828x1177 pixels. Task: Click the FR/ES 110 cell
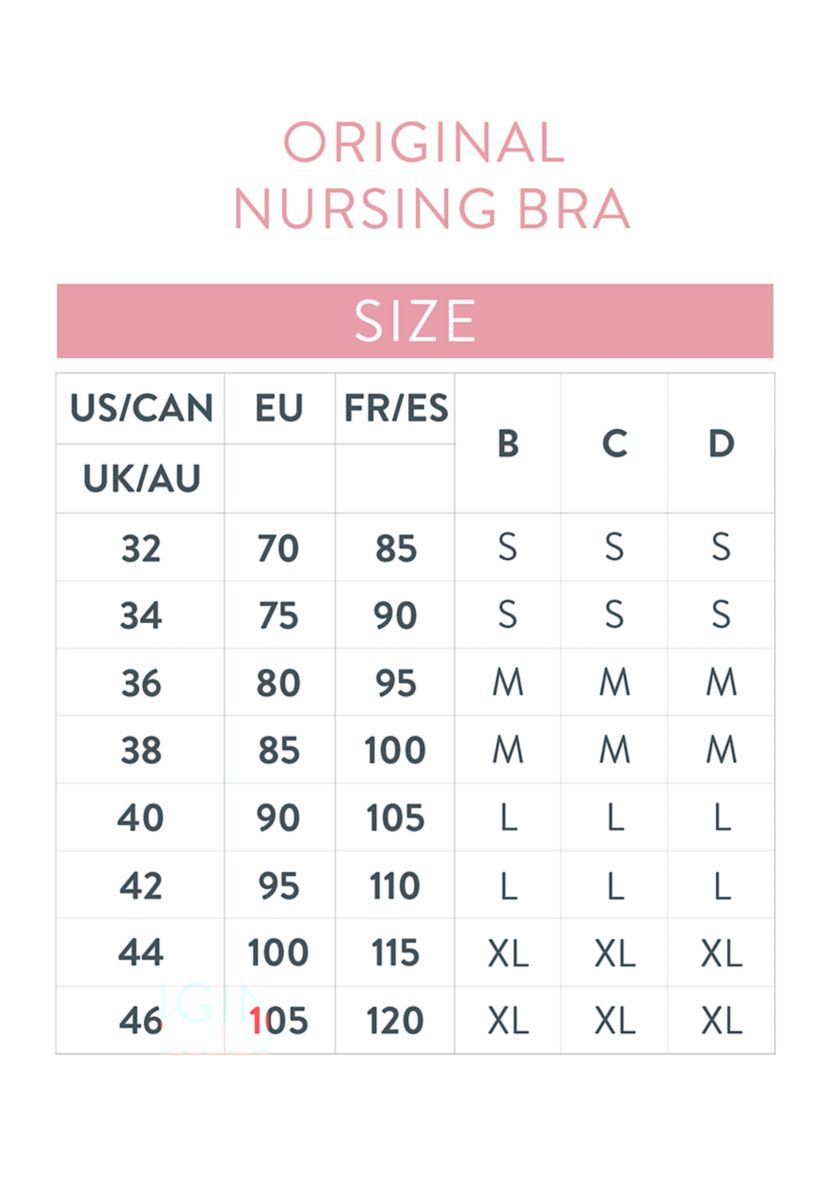click(x=395, y=886)
